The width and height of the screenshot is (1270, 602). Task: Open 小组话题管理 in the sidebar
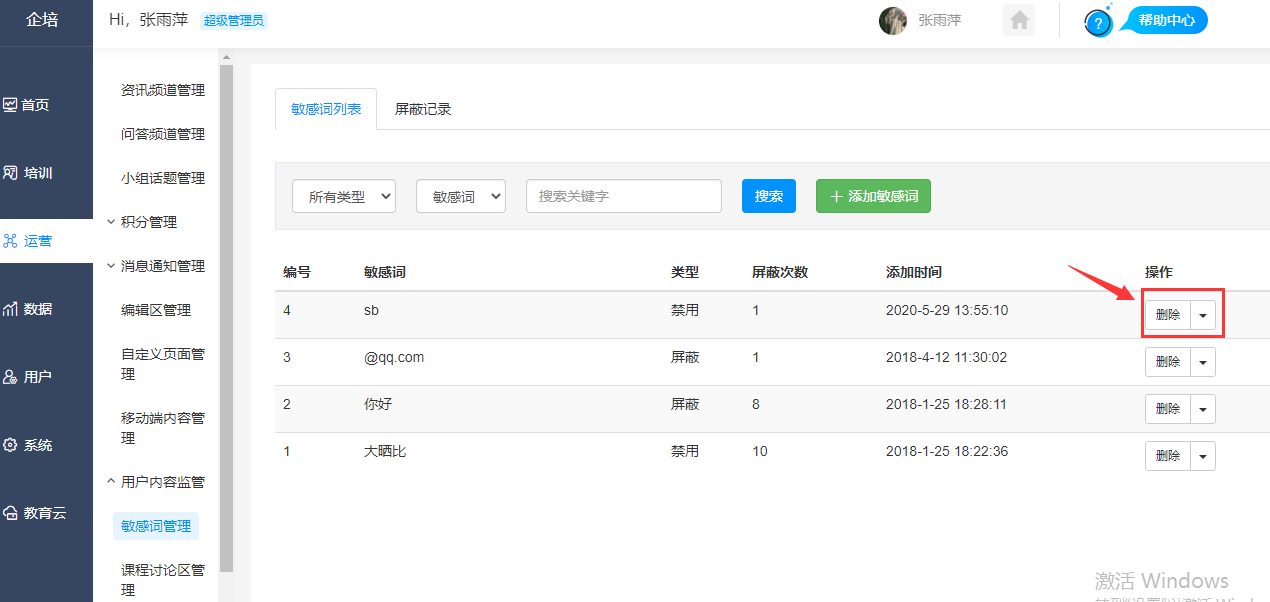click(163, 178)
